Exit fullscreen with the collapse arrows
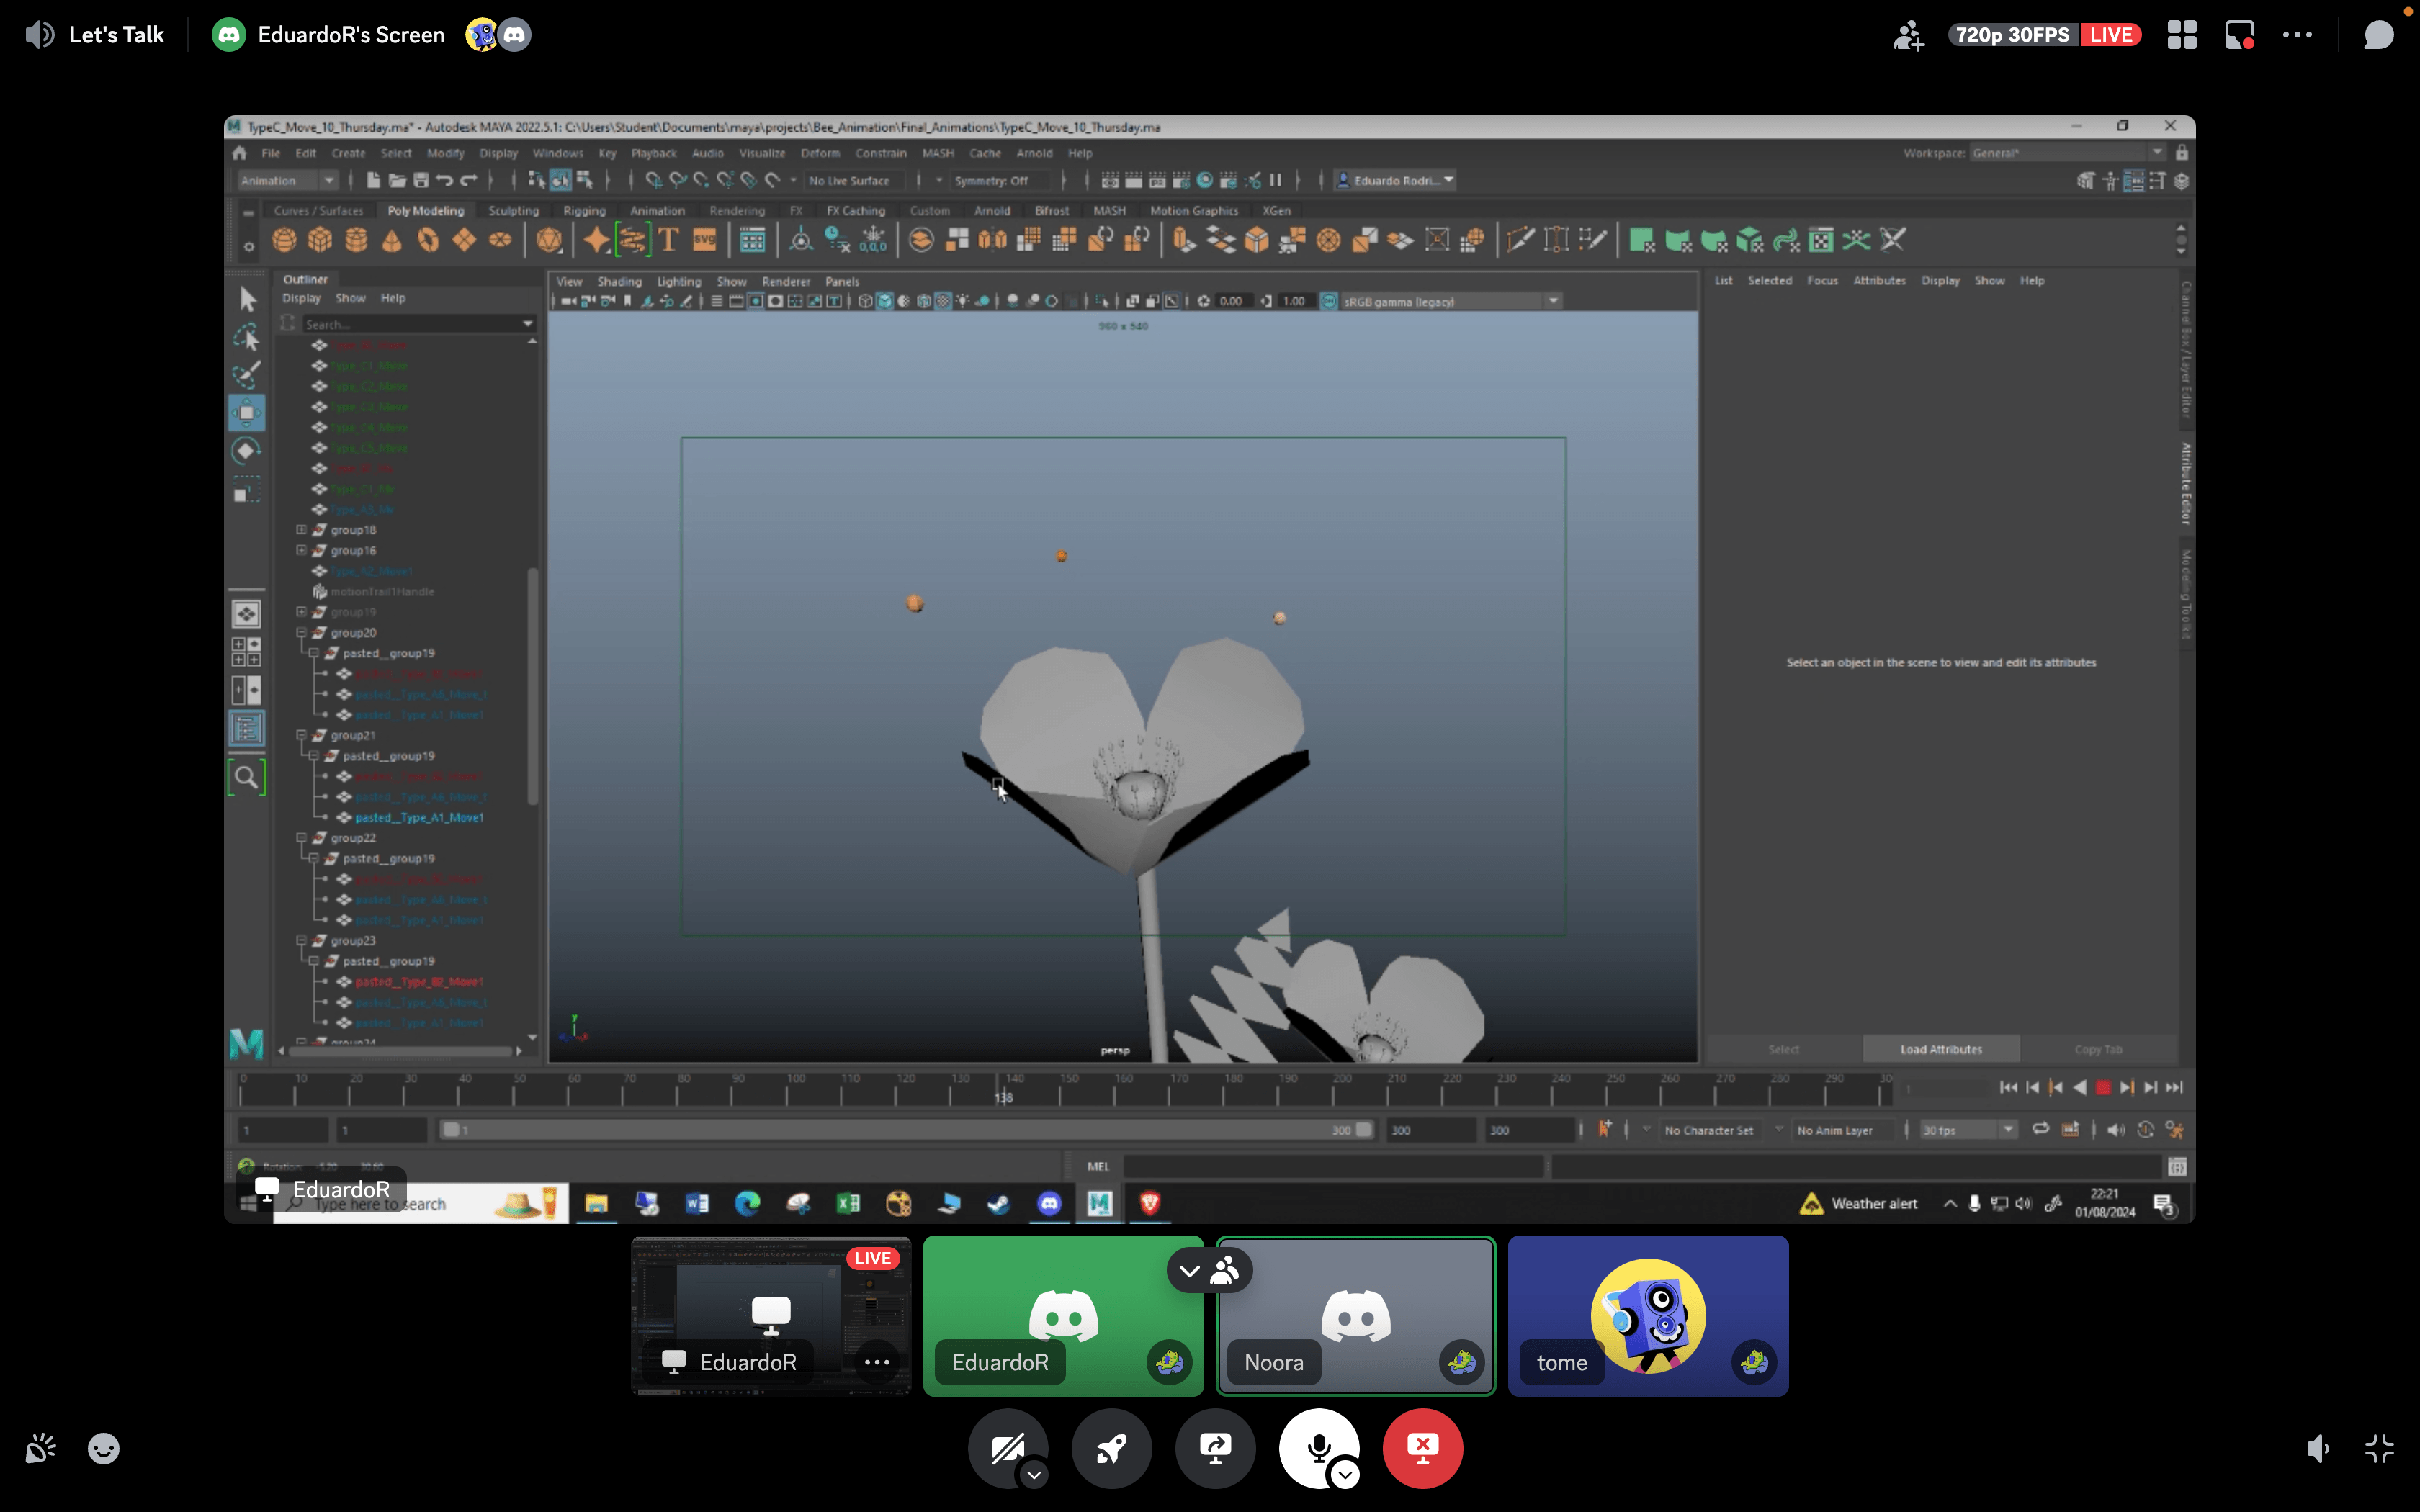This screenshot has height=1512, width=2420. 2379,1448
